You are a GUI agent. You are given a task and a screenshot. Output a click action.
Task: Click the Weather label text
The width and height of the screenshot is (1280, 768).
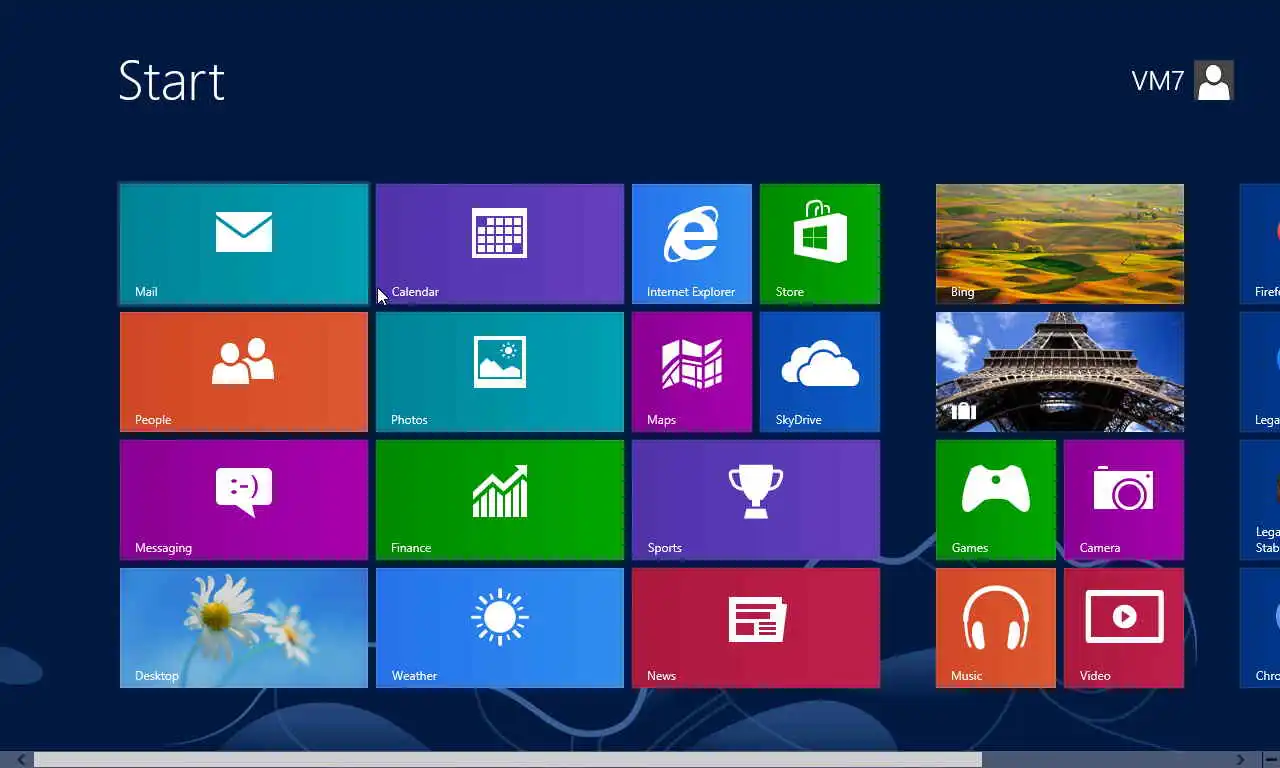click(x=414, y=676)
